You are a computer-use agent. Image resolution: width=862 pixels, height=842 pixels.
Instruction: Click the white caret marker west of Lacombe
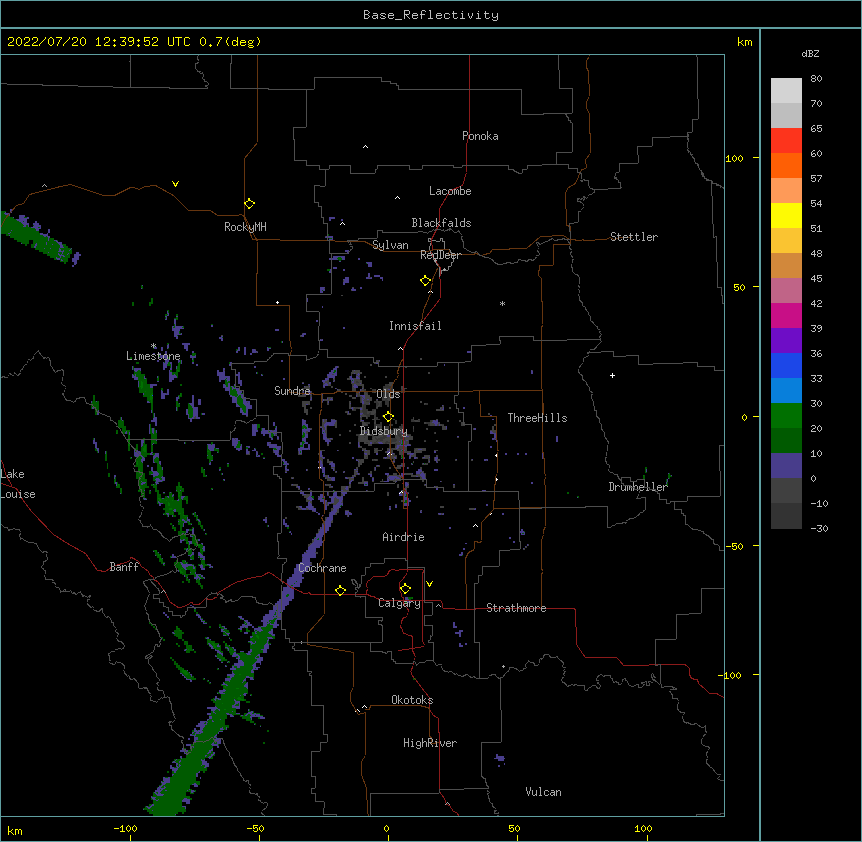tap(397, 197)
